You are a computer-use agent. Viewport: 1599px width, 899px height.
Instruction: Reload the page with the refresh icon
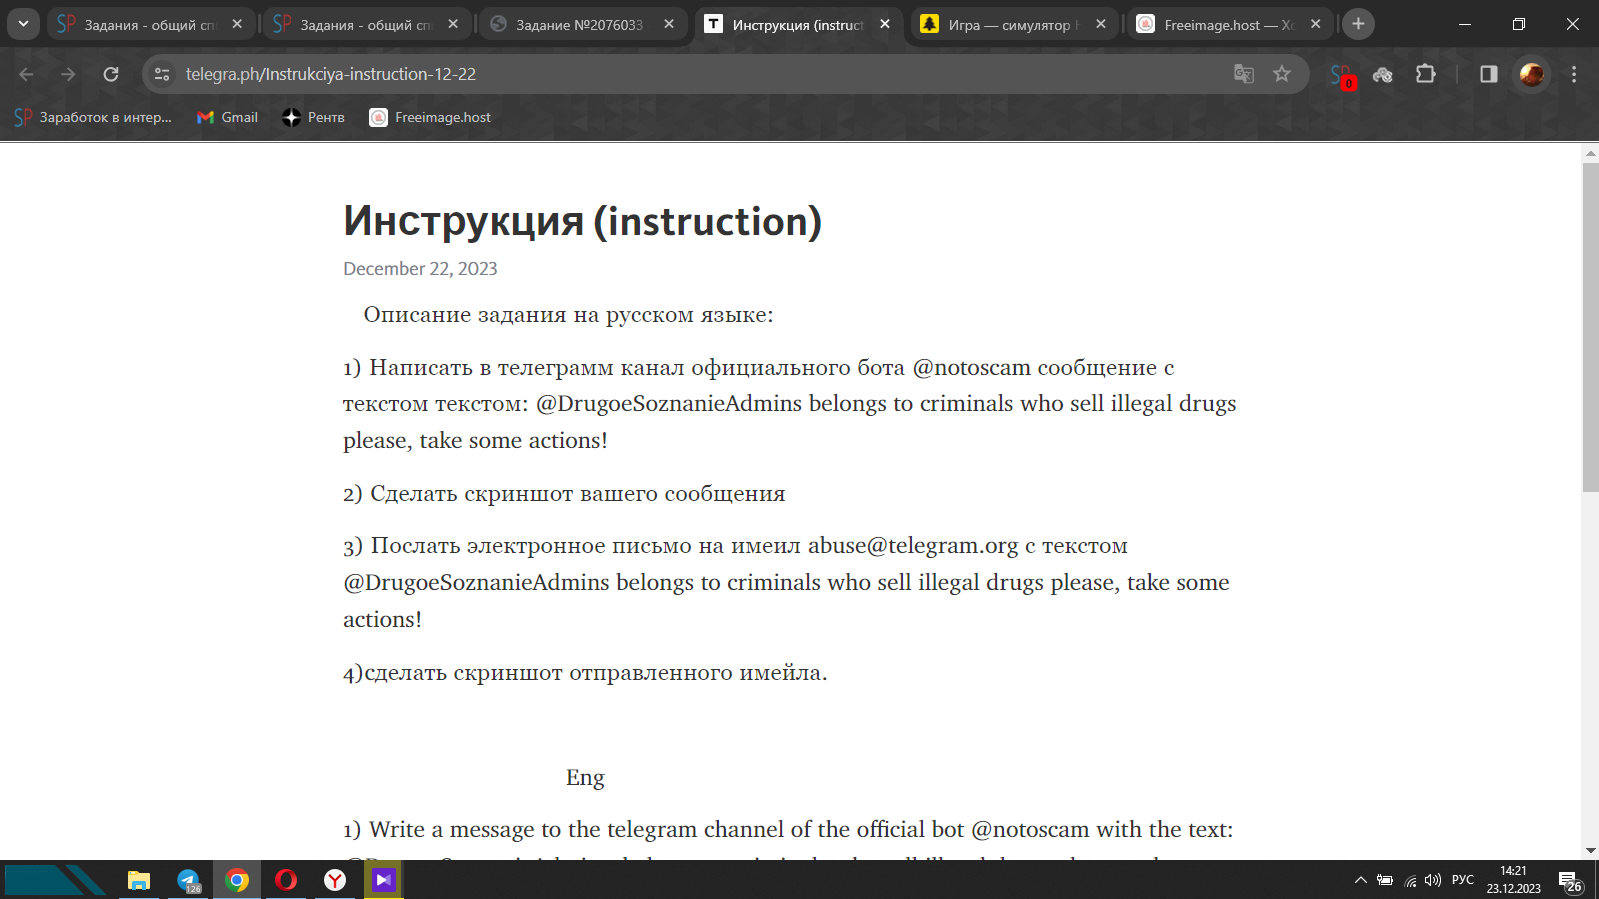point(111,74)
